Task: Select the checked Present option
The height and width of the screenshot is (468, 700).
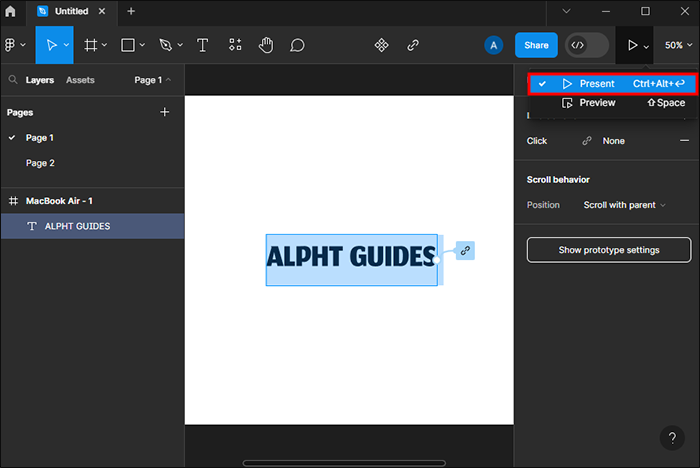Action: 597,84
